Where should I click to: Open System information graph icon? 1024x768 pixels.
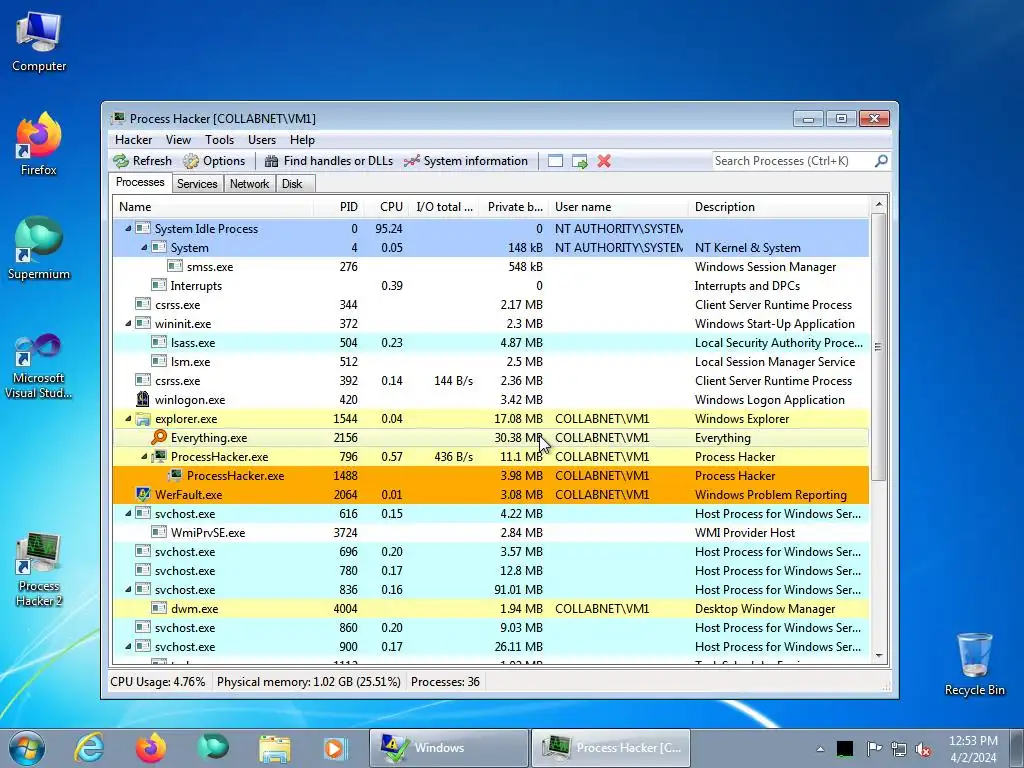[411, 161]
